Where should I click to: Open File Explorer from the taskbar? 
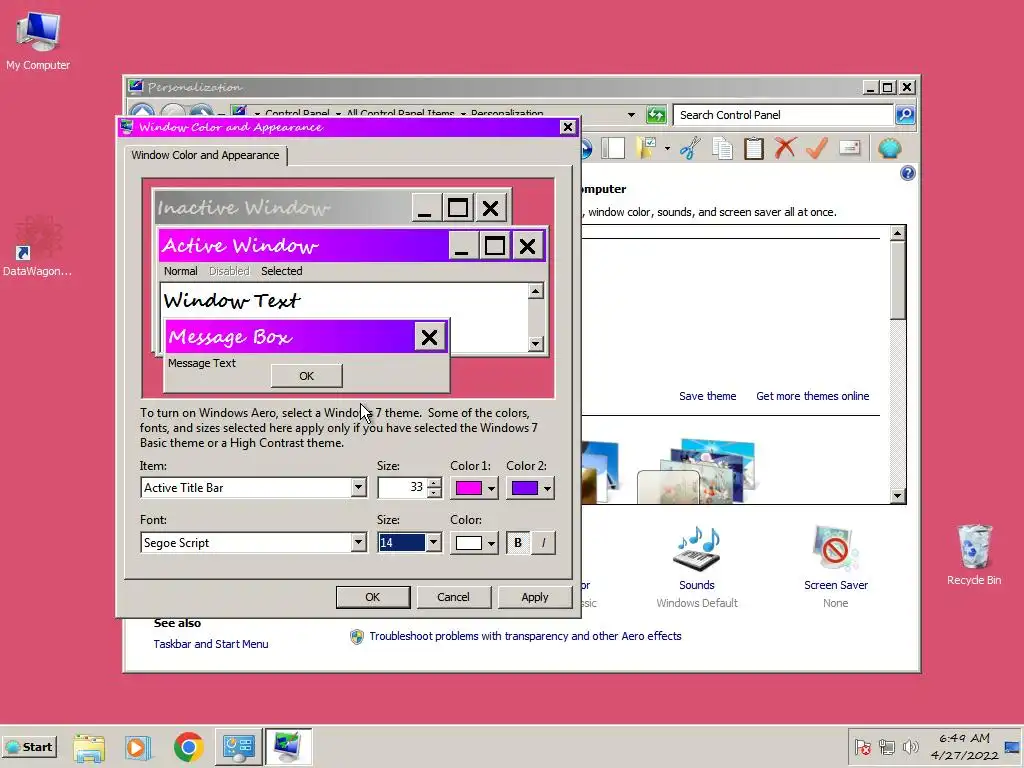pos(89,747)
